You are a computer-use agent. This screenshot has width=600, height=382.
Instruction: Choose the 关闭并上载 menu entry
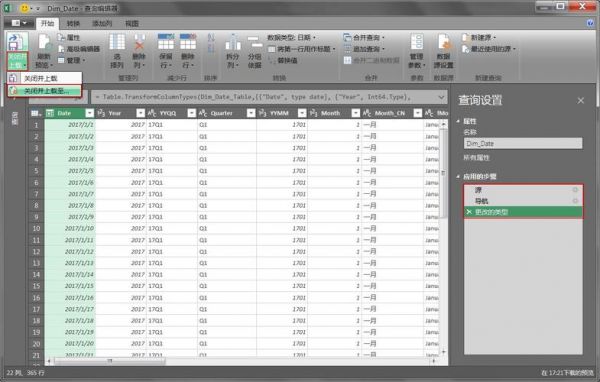(44, 78)
